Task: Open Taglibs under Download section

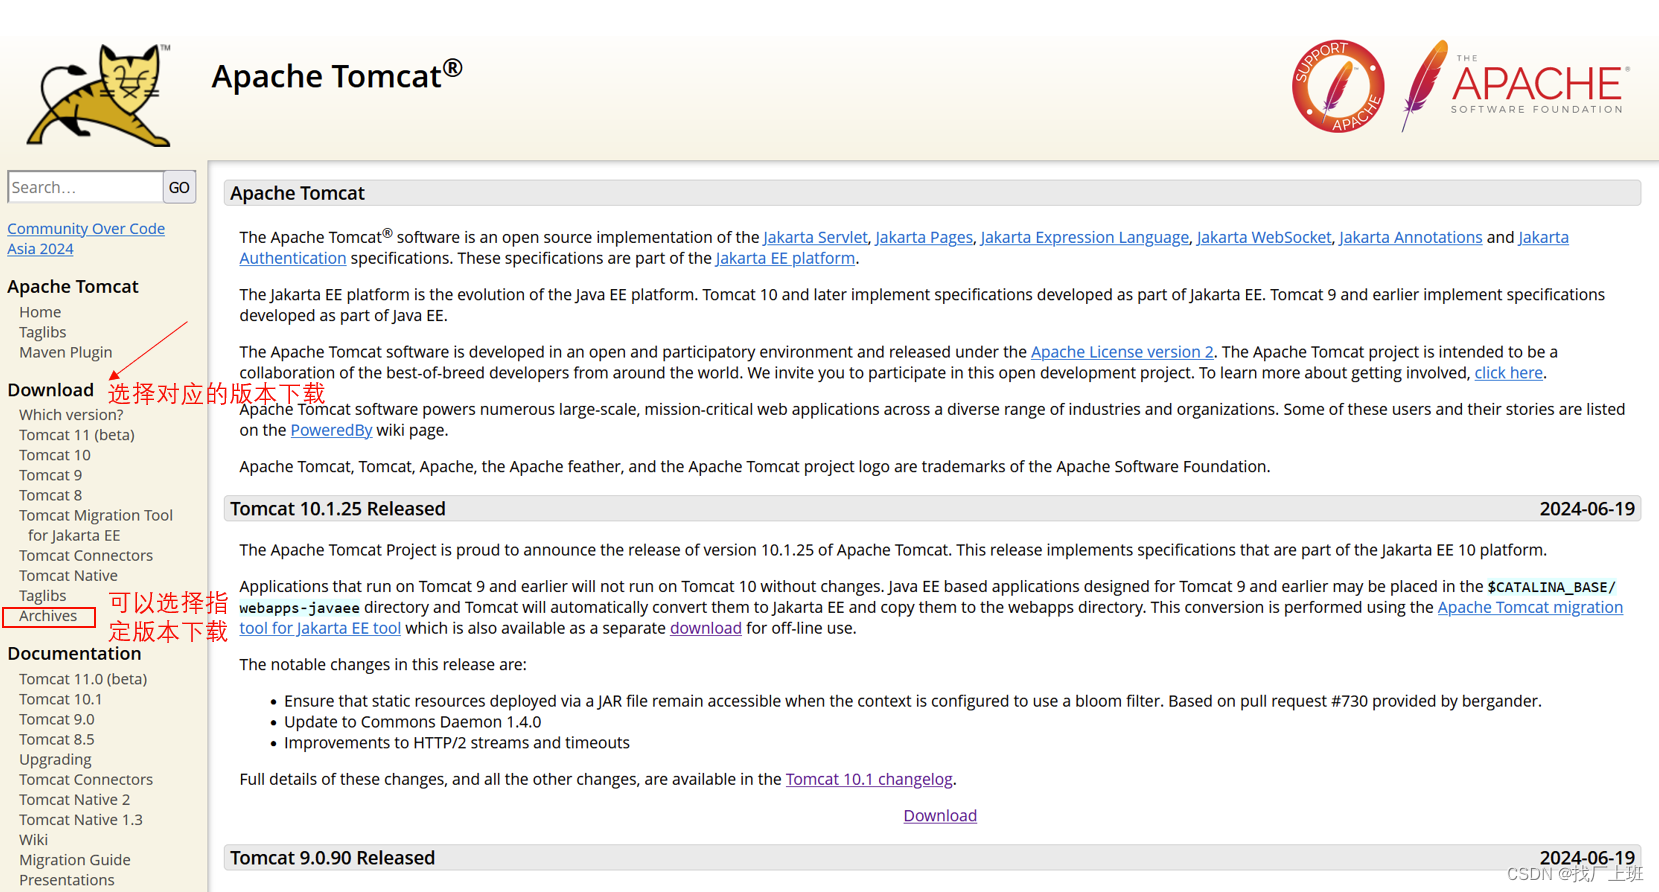Action: [42, 595]
